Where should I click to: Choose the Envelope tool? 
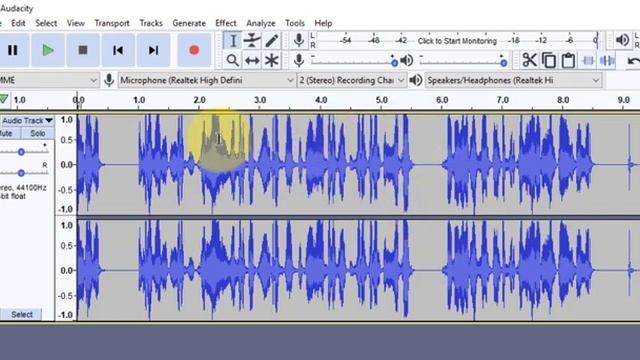click(252, 41)
